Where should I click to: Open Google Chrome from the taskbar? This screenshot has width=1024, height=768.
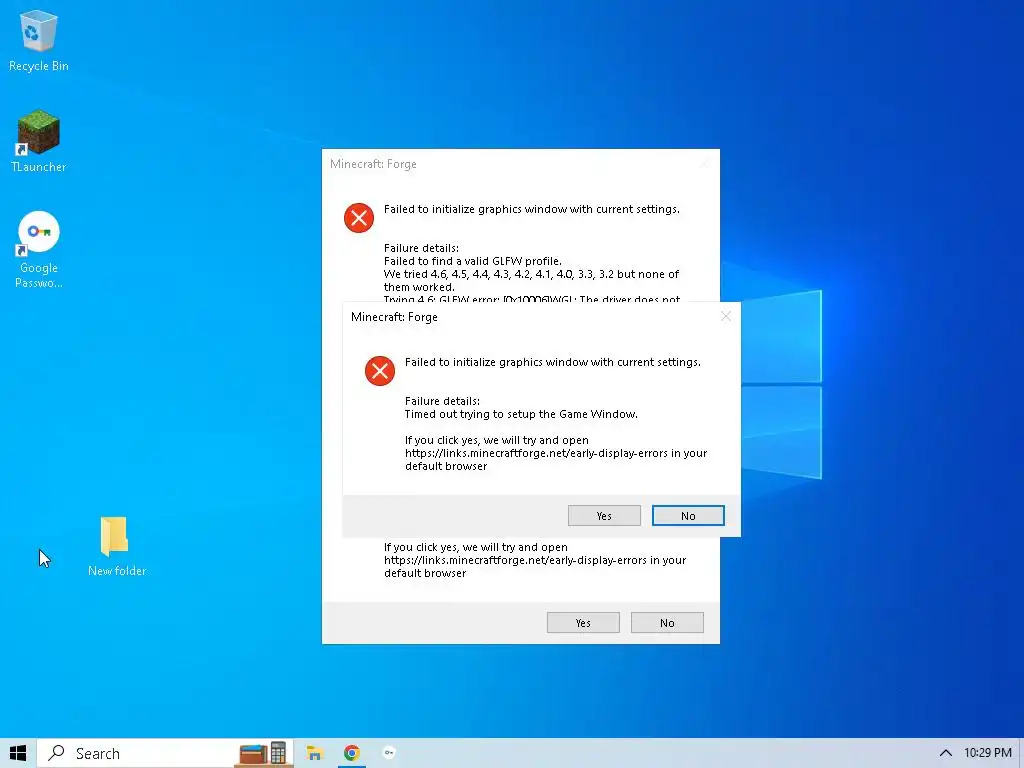[x=352, y=753]
